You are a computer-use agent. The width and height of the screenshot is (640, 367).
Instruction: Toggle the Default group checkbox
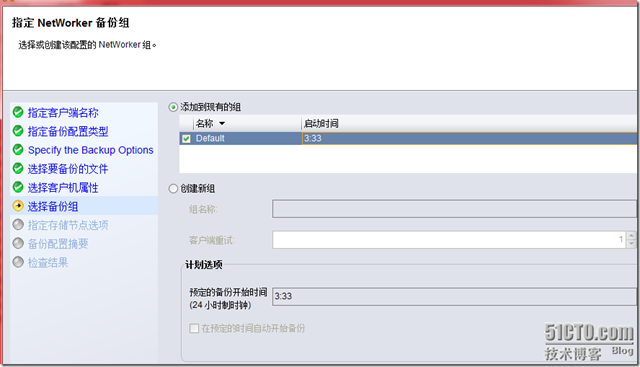click(x=187, y=139)
